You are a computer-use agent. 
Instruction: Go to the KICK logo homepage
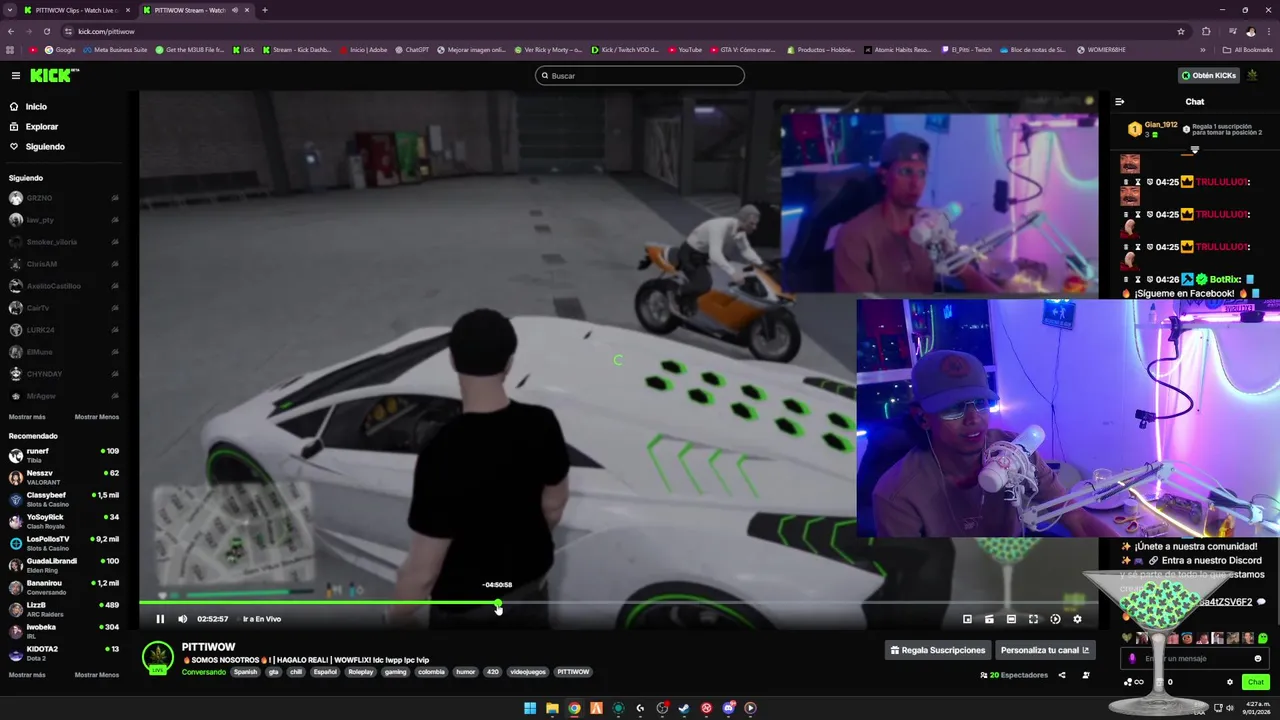54,75
